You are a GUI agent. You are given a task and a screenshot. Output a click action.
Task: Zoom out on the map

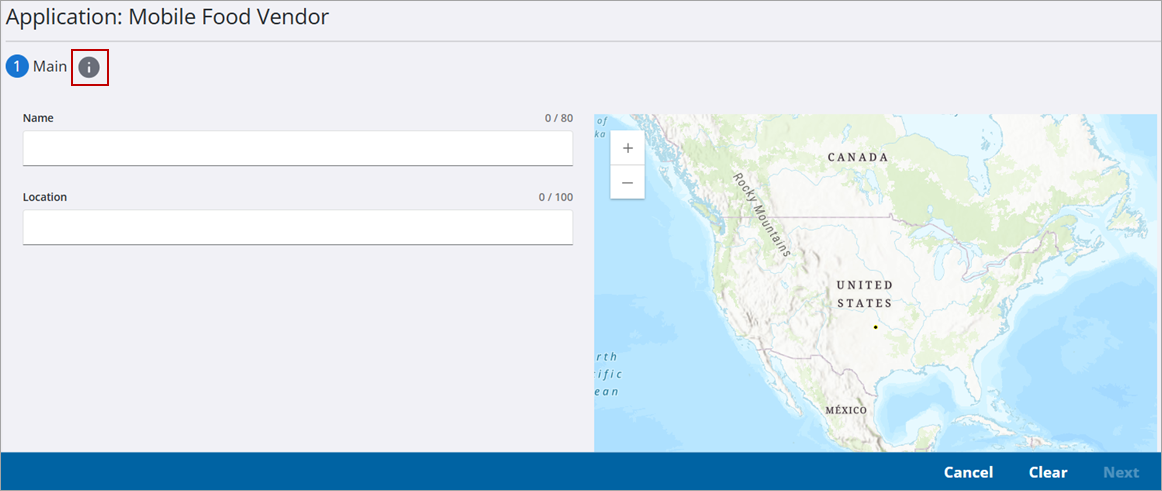coord(627,182)
